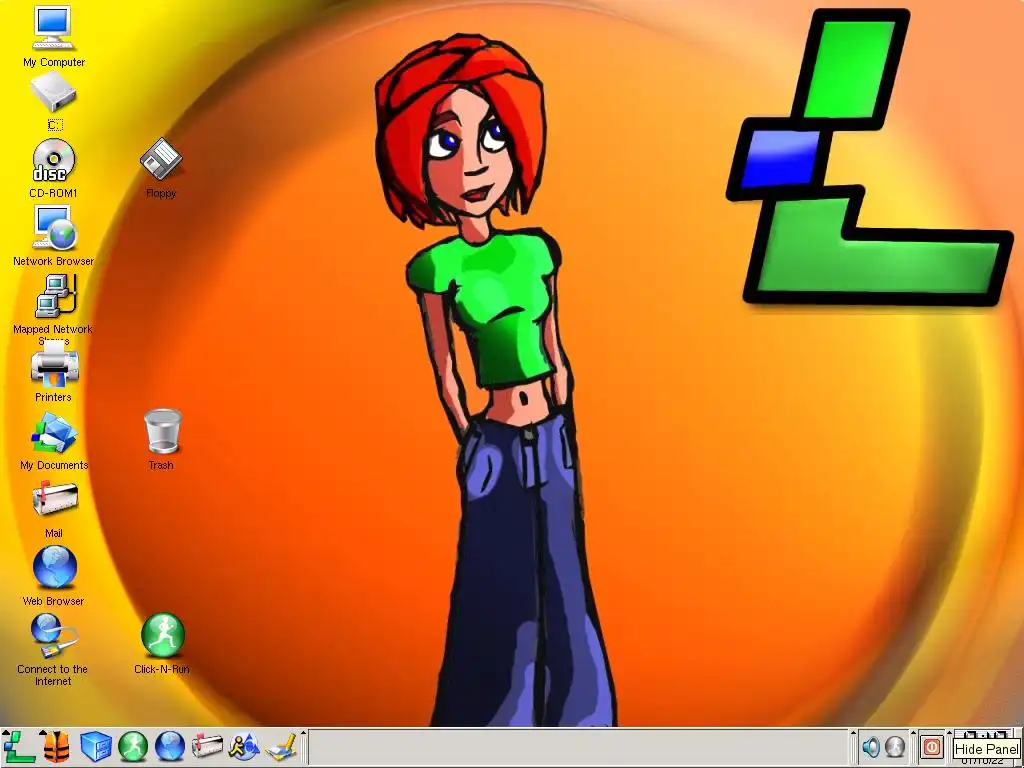
Task: Click the 'CD-ROM1' label text
Action: tap(54, 193)
